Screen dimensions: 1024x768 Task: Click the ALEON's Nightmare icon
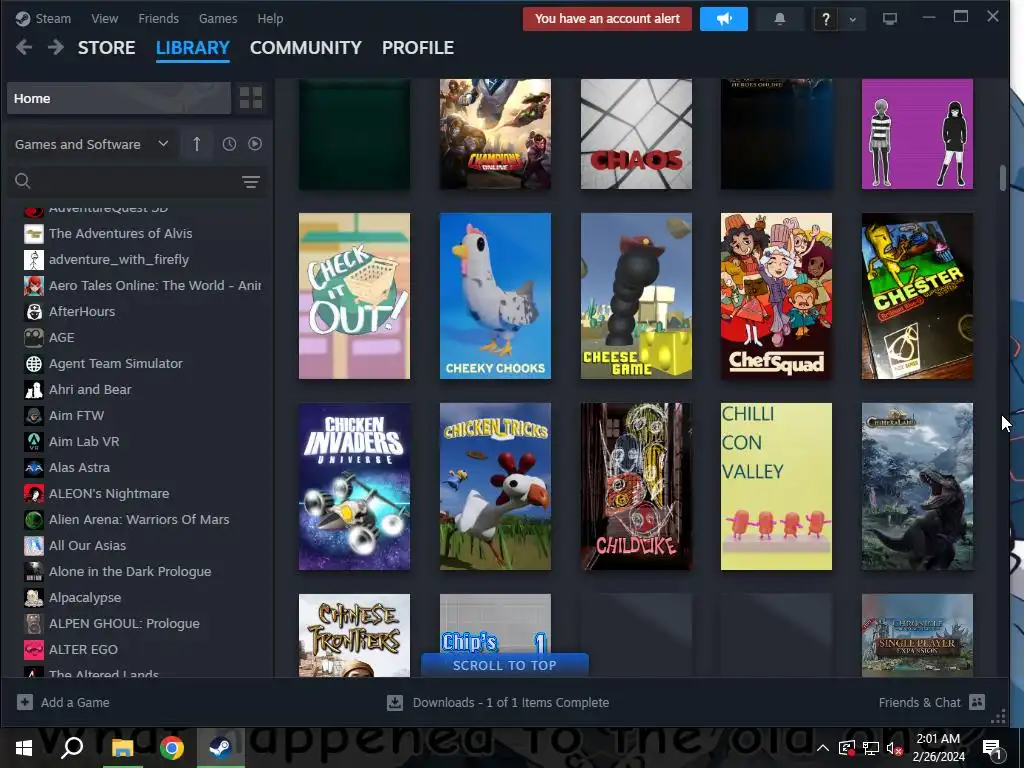coord(34,494)
